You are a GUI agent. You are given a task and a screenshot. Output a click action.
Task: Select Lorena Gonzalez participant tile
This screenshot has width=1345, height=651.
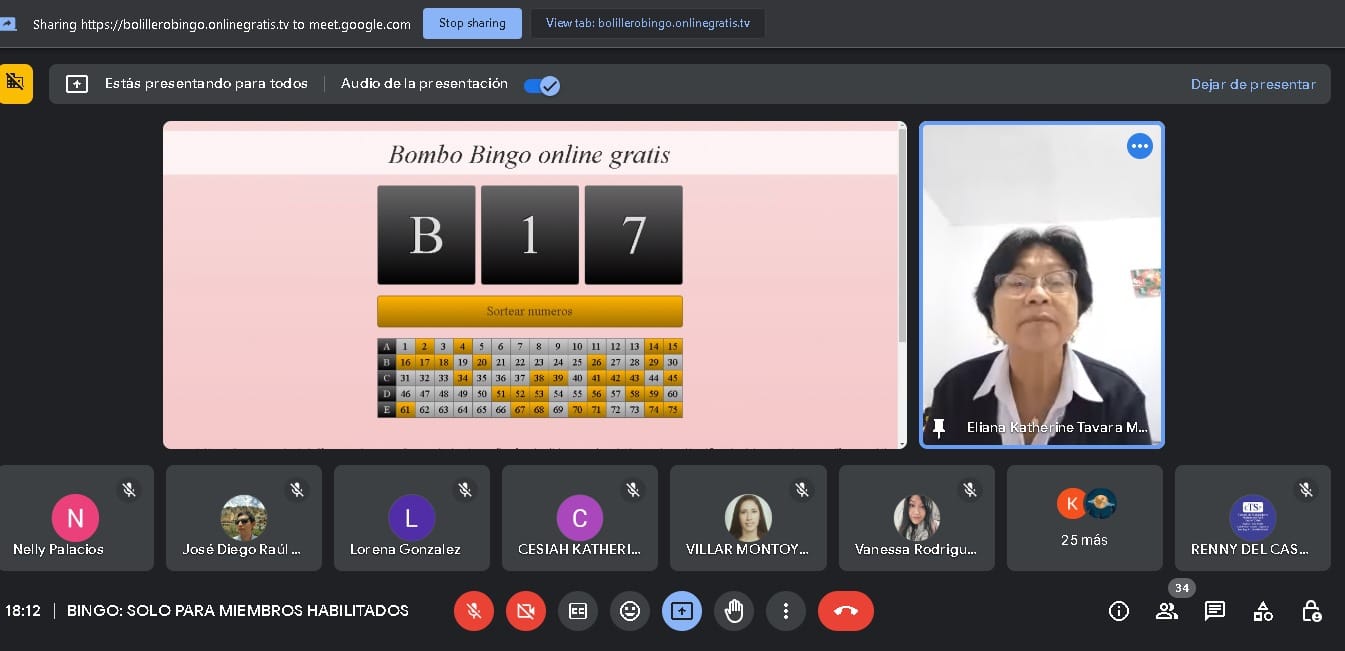click(x=412, y=518)
